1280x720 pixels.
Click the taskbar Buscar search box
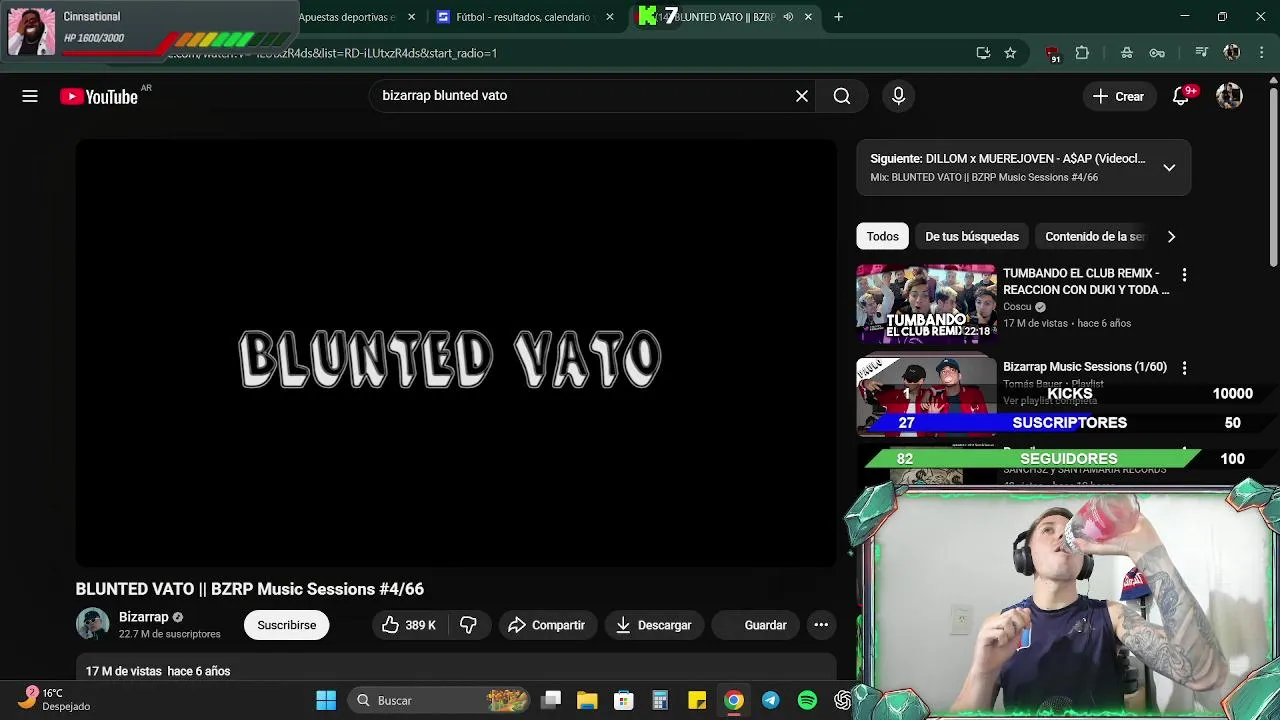[438, 700]
